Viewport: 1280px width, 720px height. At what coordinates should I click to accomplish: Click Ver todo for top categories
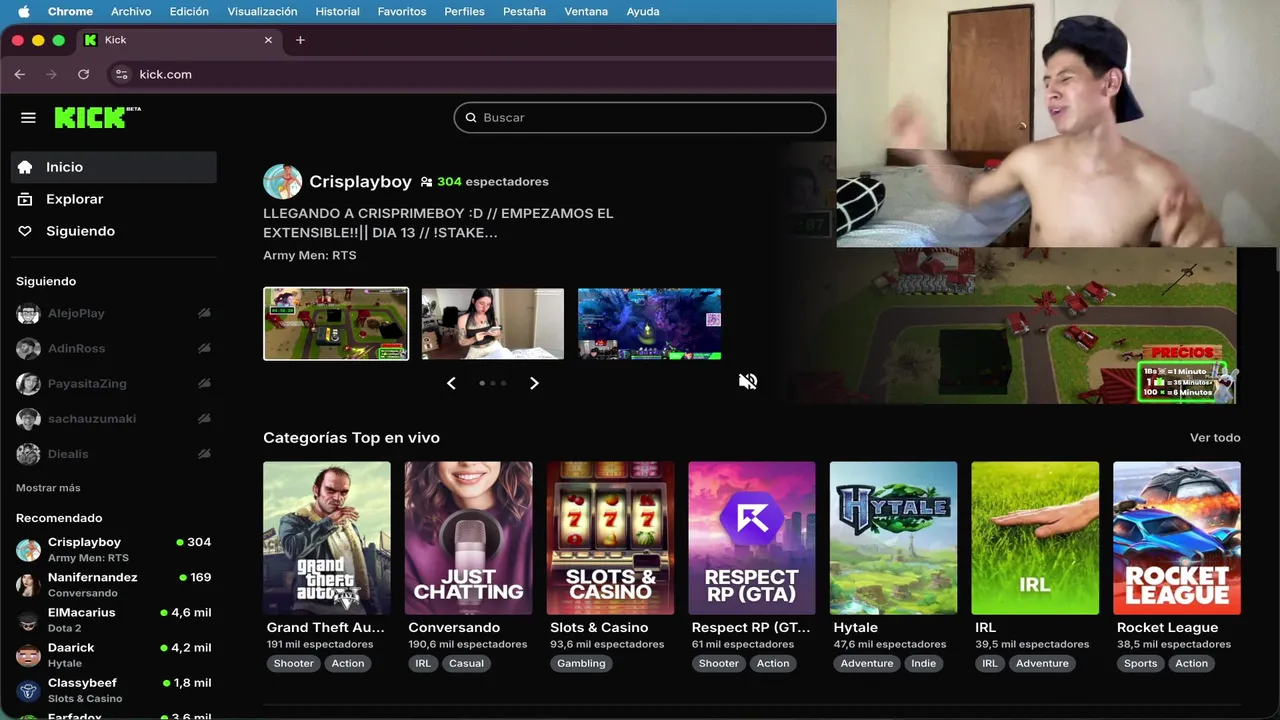tap(1215, 438)
